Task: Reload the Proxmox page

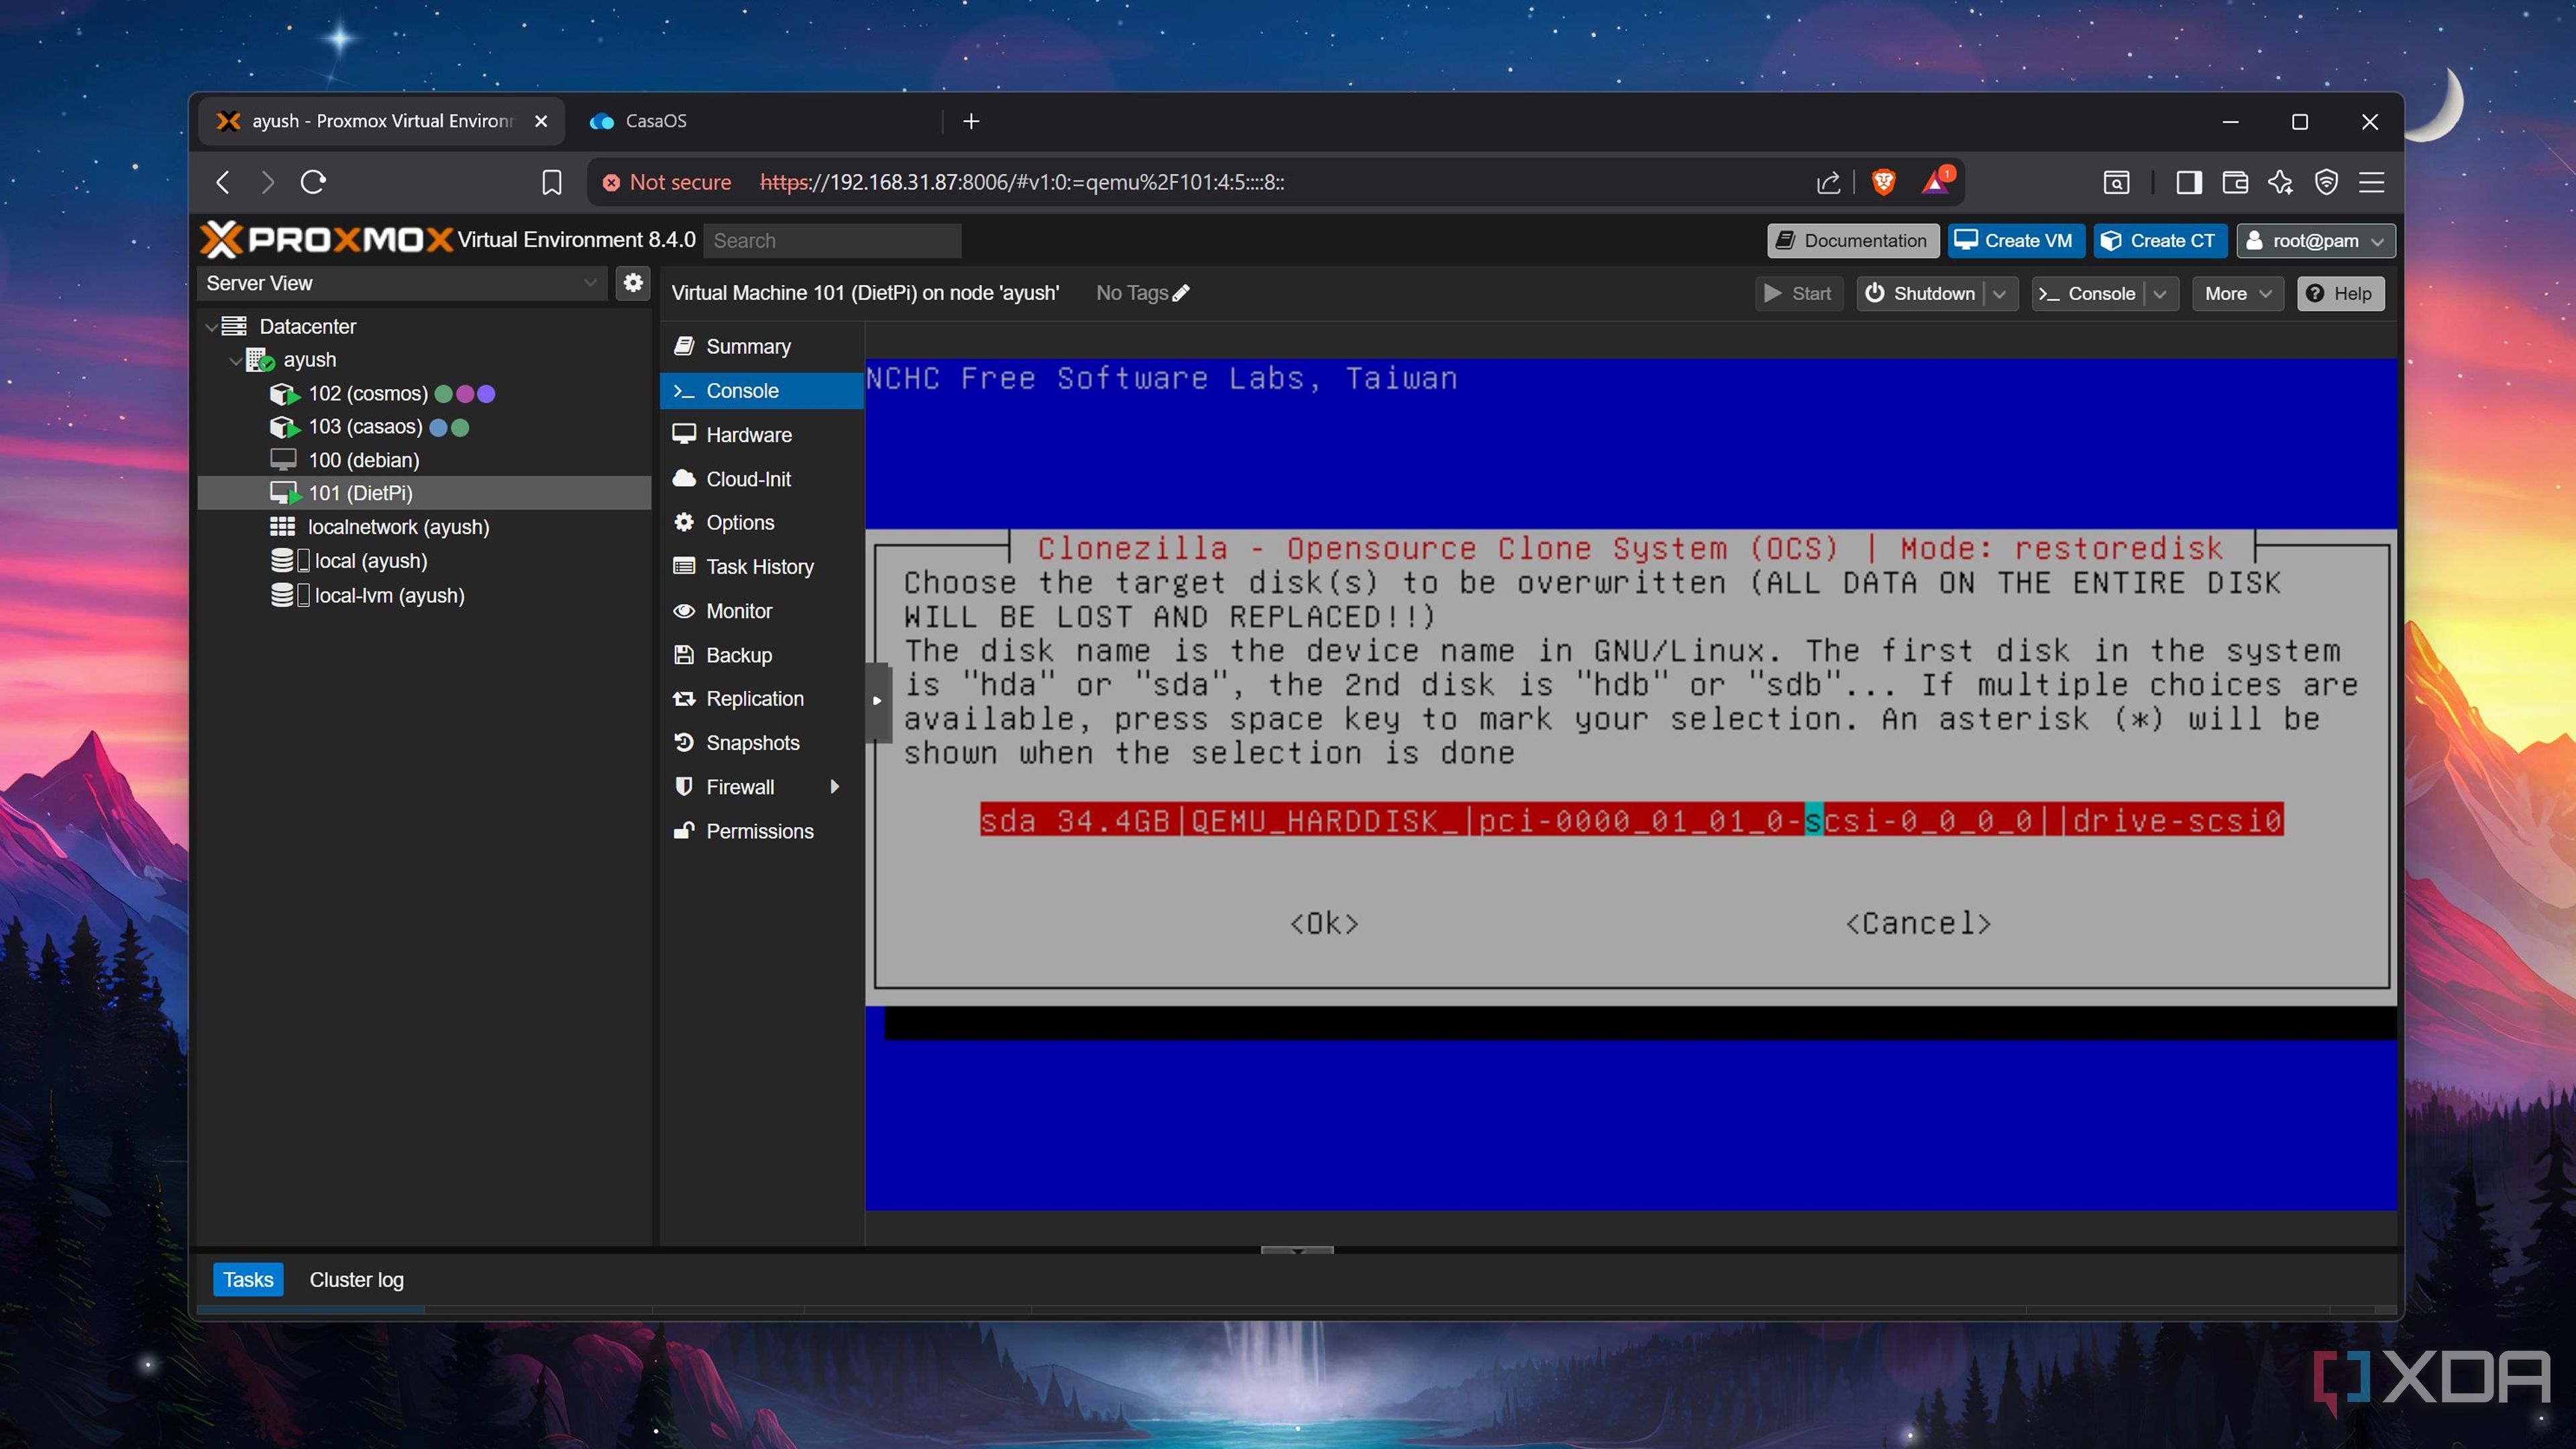Action: click(314, 182)
